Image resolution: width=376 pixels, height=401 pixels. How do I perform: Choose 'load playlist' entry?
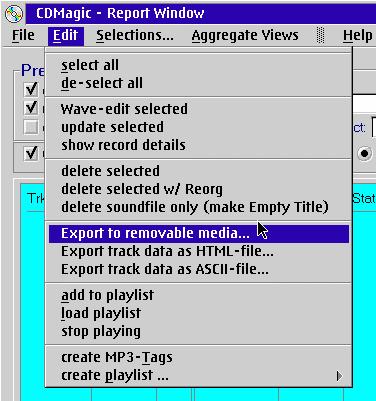(198, 313)
